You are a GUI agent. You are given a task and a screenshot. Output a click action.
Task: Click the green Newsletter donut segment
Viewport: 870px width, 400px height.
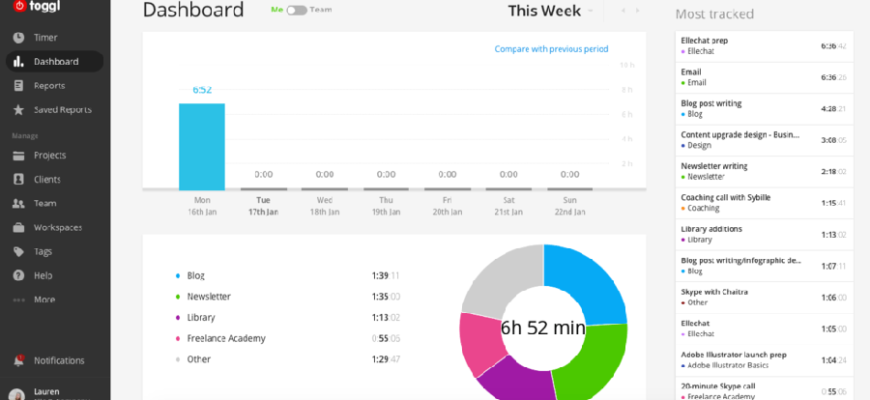pos(595,361)
